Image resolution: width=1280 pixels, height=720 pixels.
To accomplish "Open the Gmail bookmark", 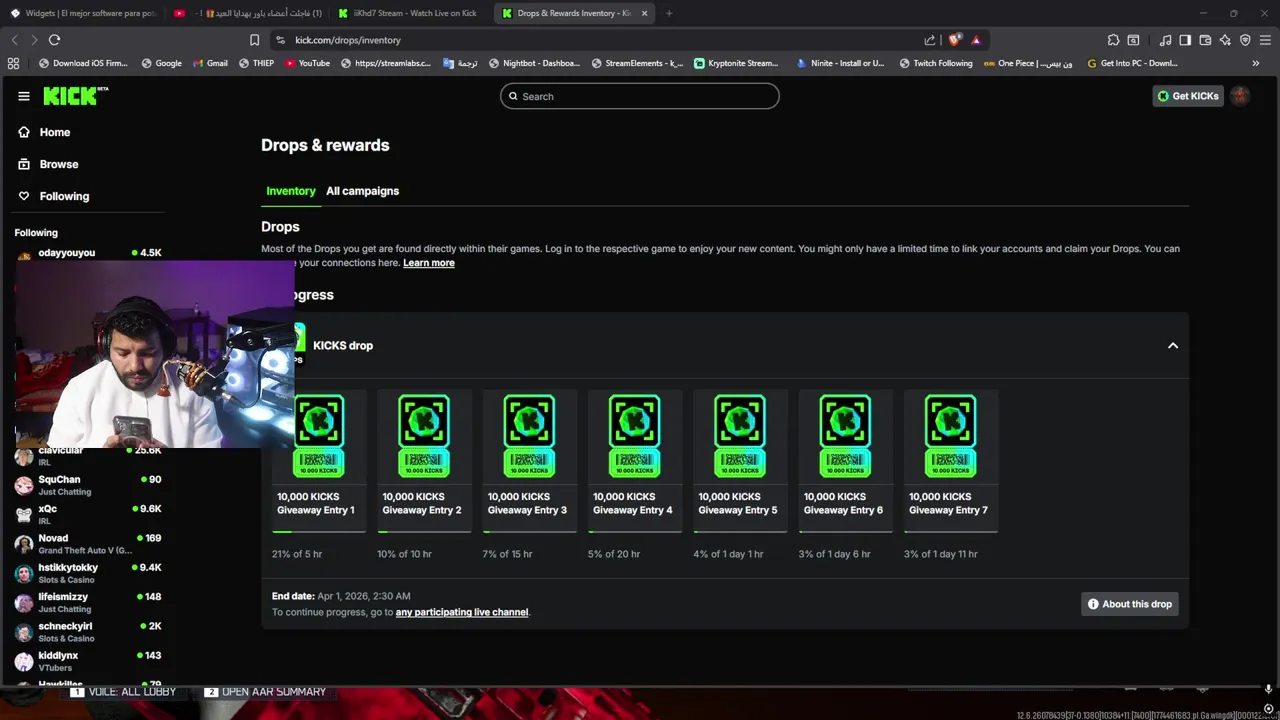I will pos(209,63).
